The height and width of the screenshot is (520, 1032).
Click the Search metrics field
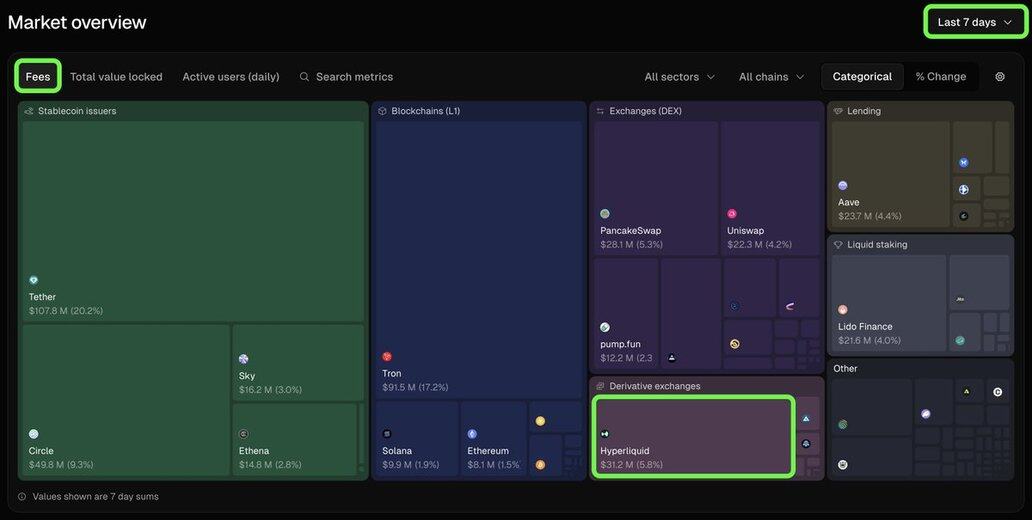[346, 76]
